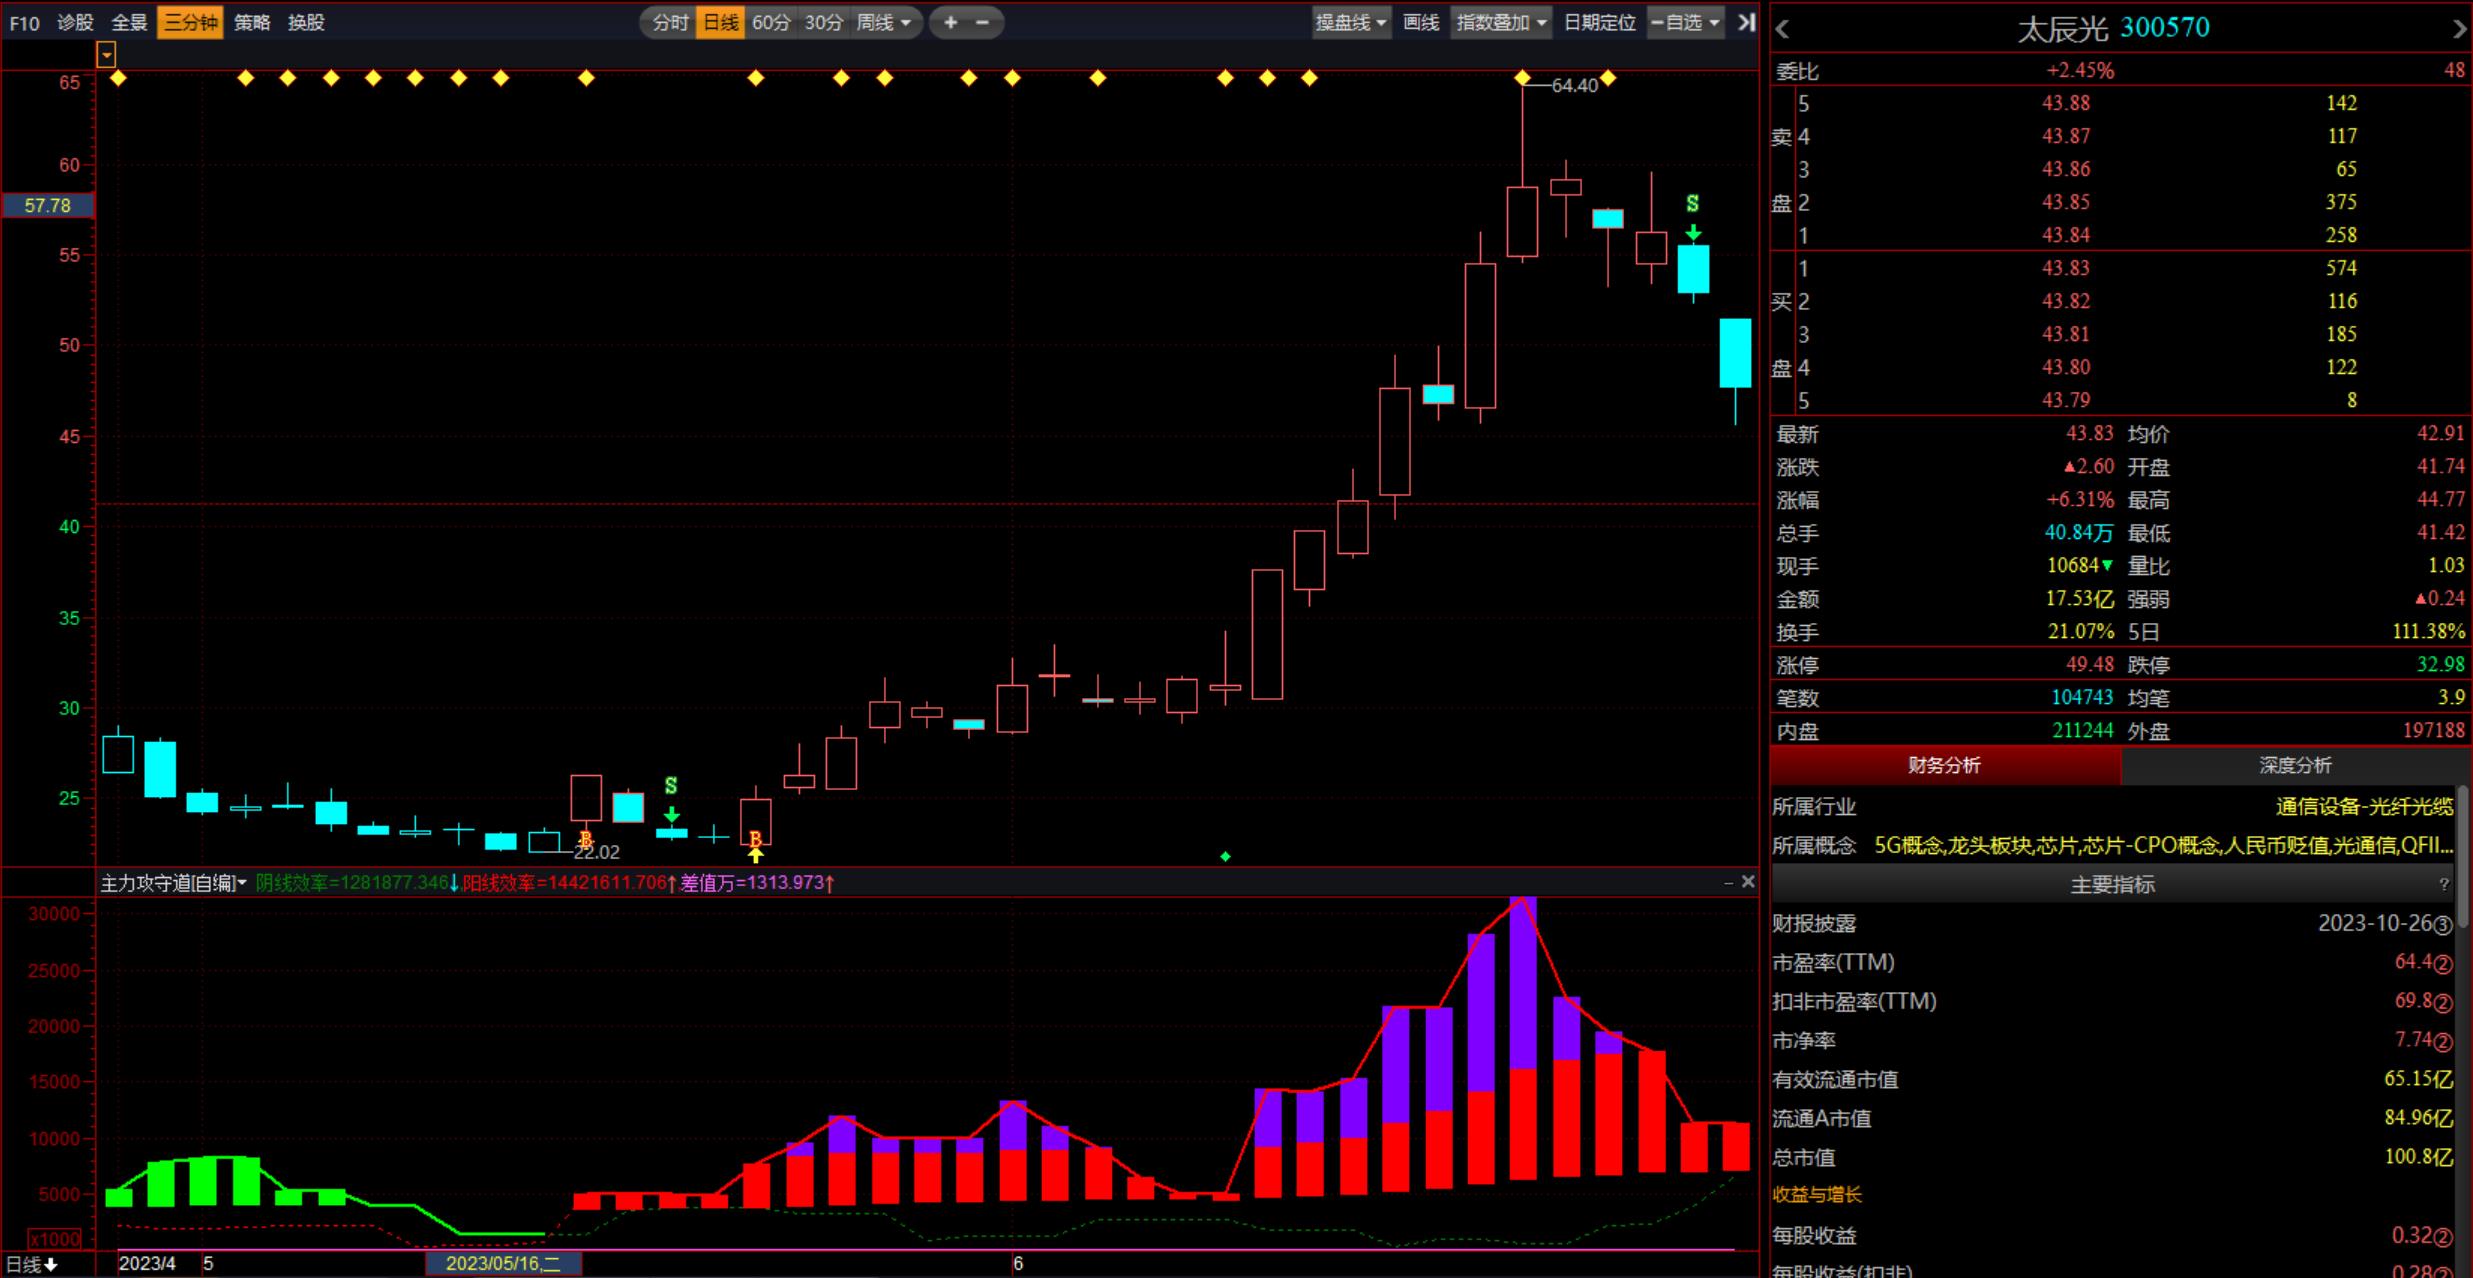2473x1278 pixels.
Task: Open the 指数叠加 dropdown menu
Action: pos(1501,22)
